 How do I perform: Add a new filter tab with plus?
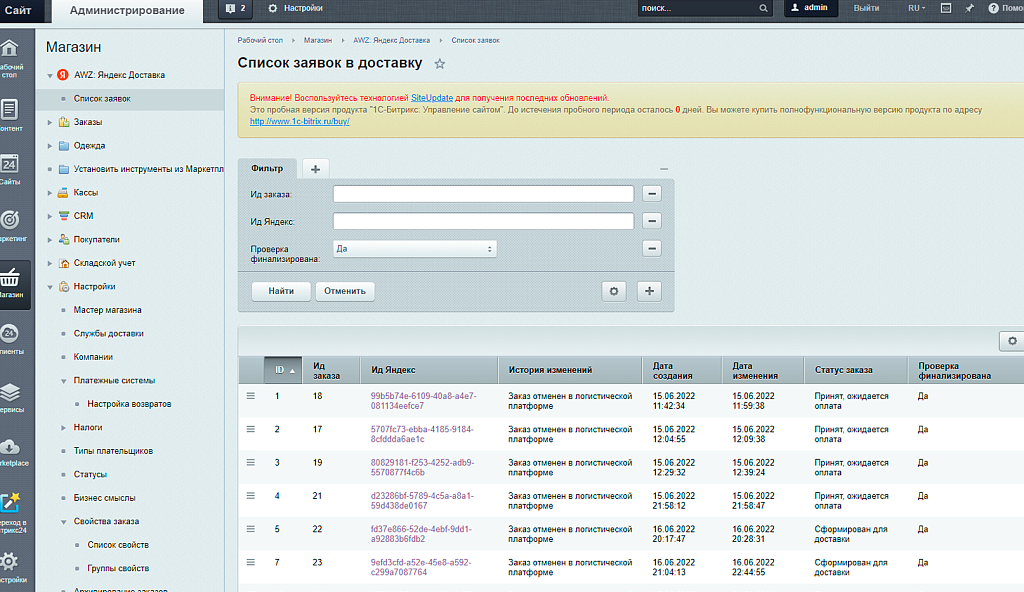315,169
